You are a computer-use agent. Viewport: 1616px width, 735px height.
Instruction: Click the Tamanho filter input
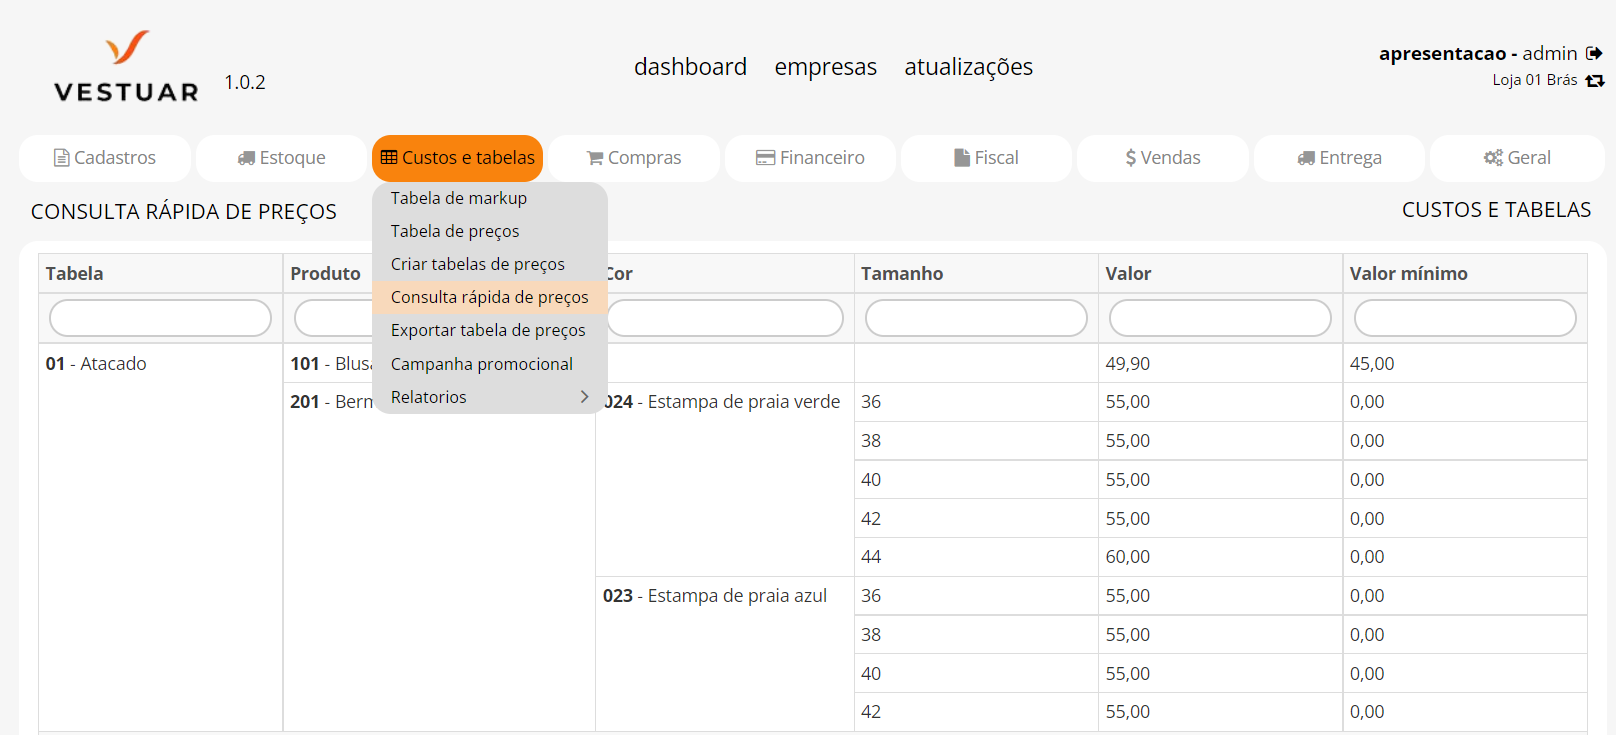tap(976, 318)
